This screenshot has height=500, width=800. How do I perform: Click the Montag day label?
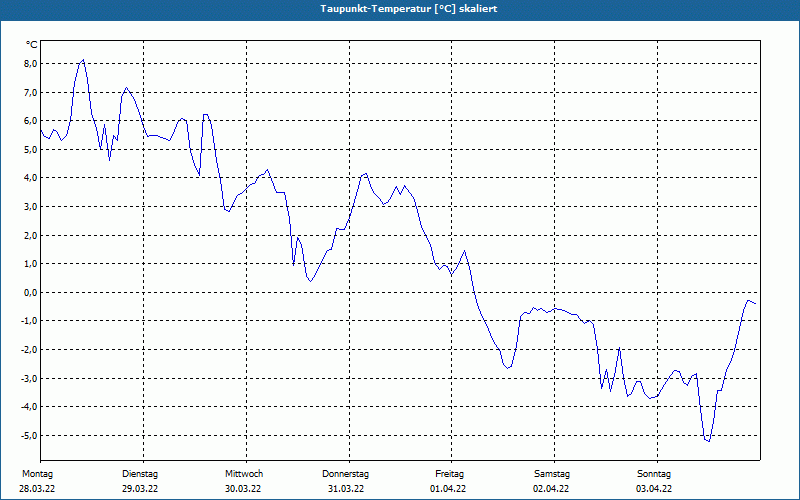[37, 474]
